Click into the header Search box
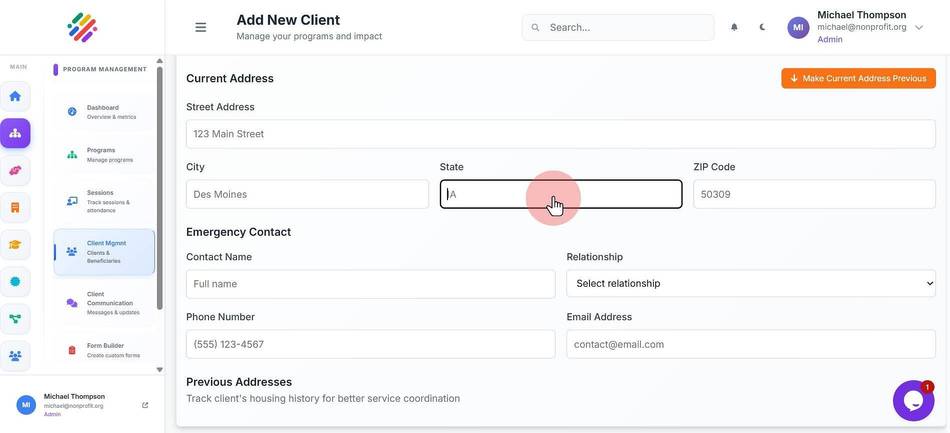This screenshot has width=950, height=433. click(618, 27)
